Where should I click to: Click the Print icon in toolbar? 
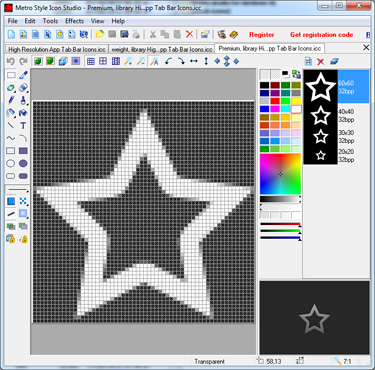[136, 34]
